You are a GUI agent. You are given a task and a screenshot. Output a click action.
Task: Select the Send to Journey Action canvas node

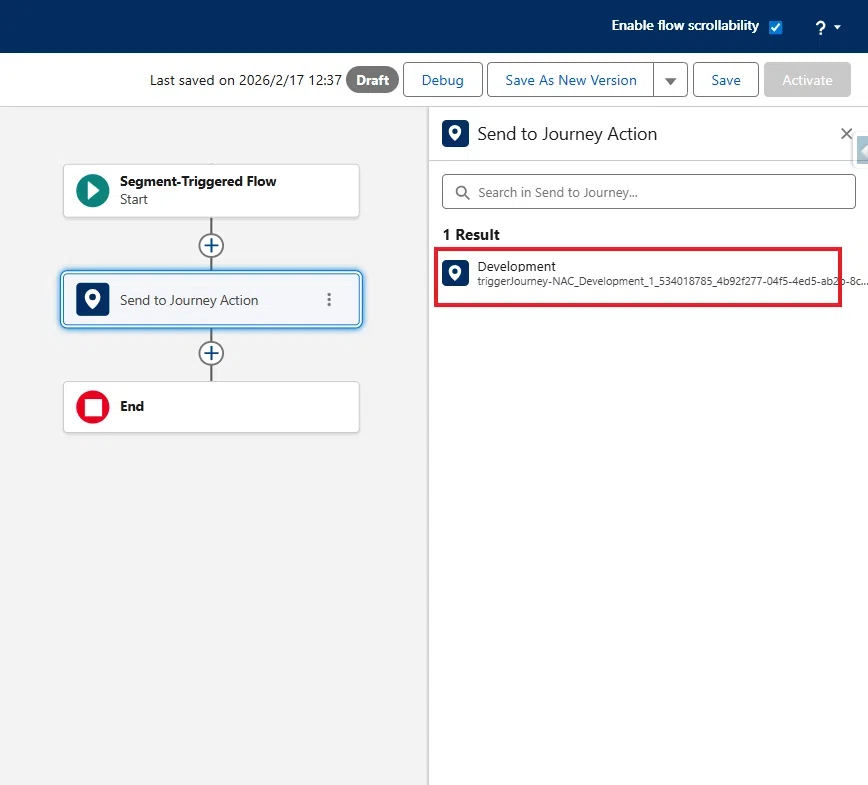211,299
